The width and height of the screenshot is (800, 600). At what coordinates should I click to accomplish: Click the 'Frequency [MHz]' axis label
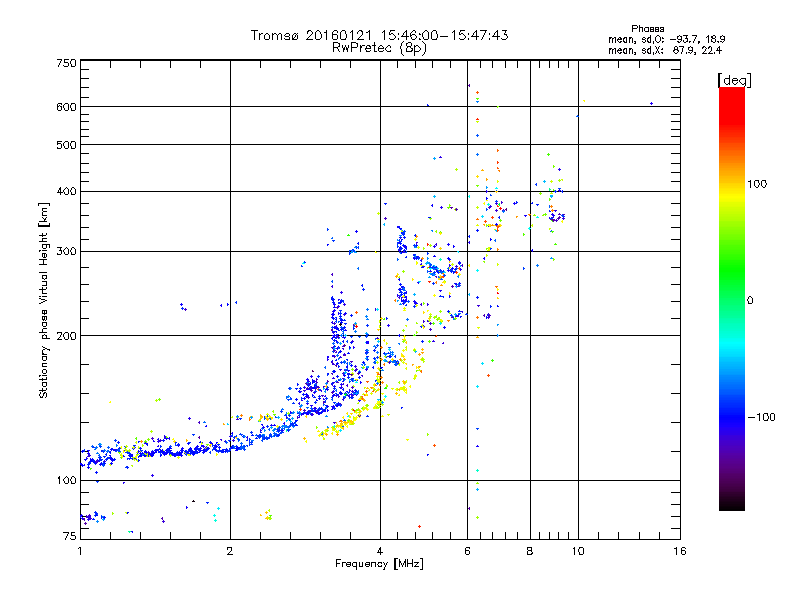[x=379, y=564]
